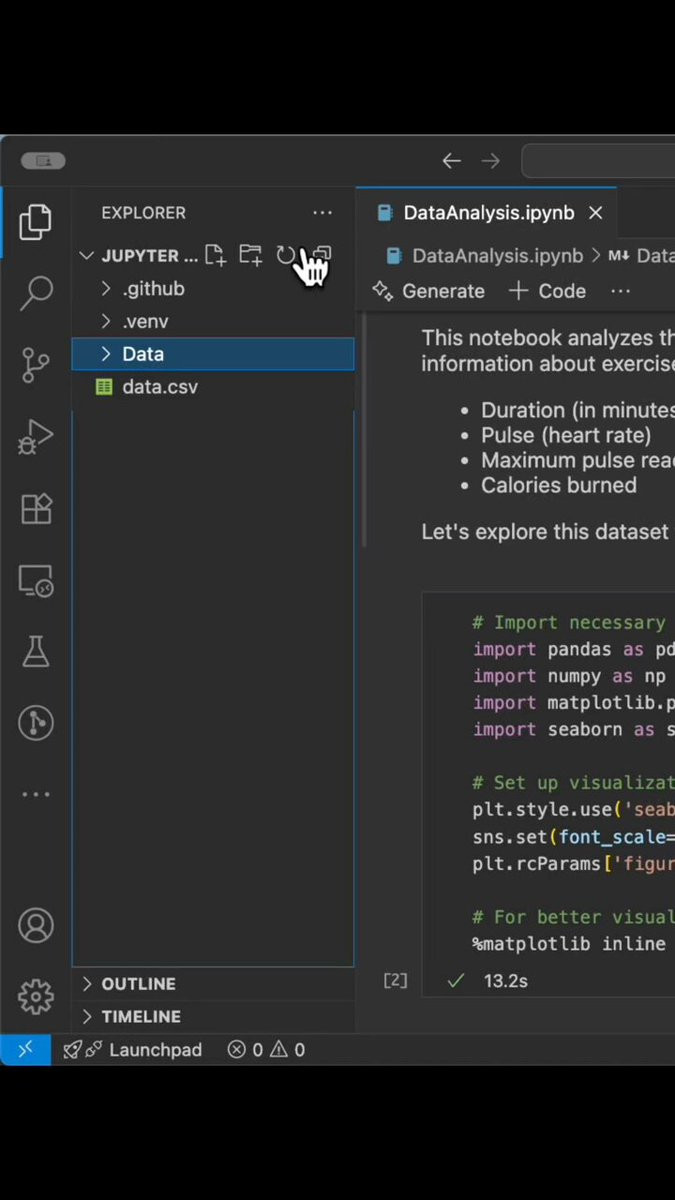Open the data.csv file
This screenshot has width=675, height=1200.
[212, 387]
